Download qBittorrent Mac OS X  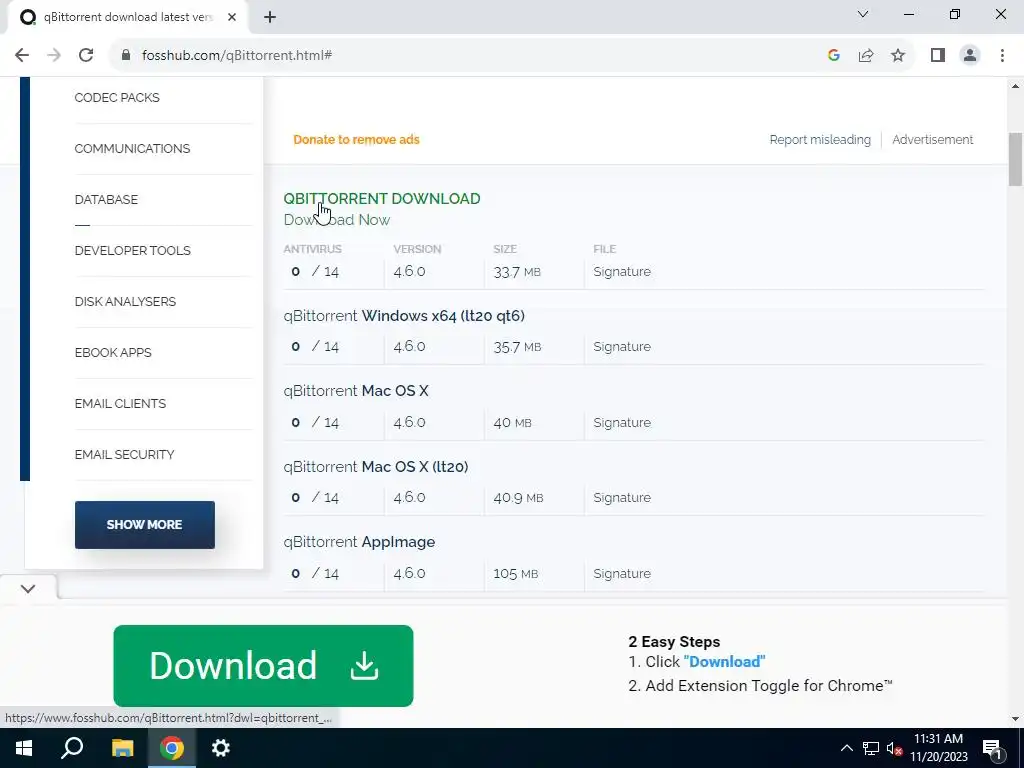click(x=356, y=391)
